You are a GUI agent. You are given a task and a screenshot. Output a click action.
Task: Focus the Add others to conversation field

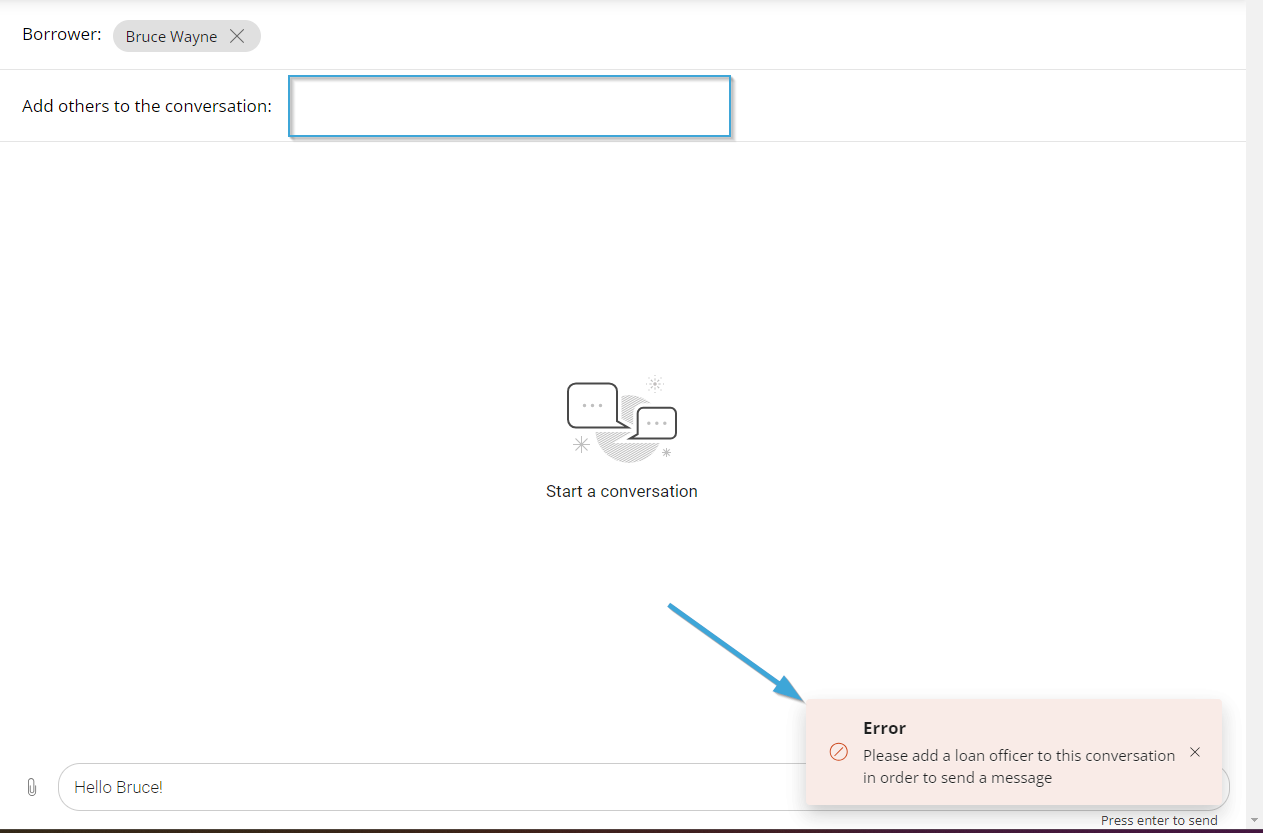tap(510, 106)
